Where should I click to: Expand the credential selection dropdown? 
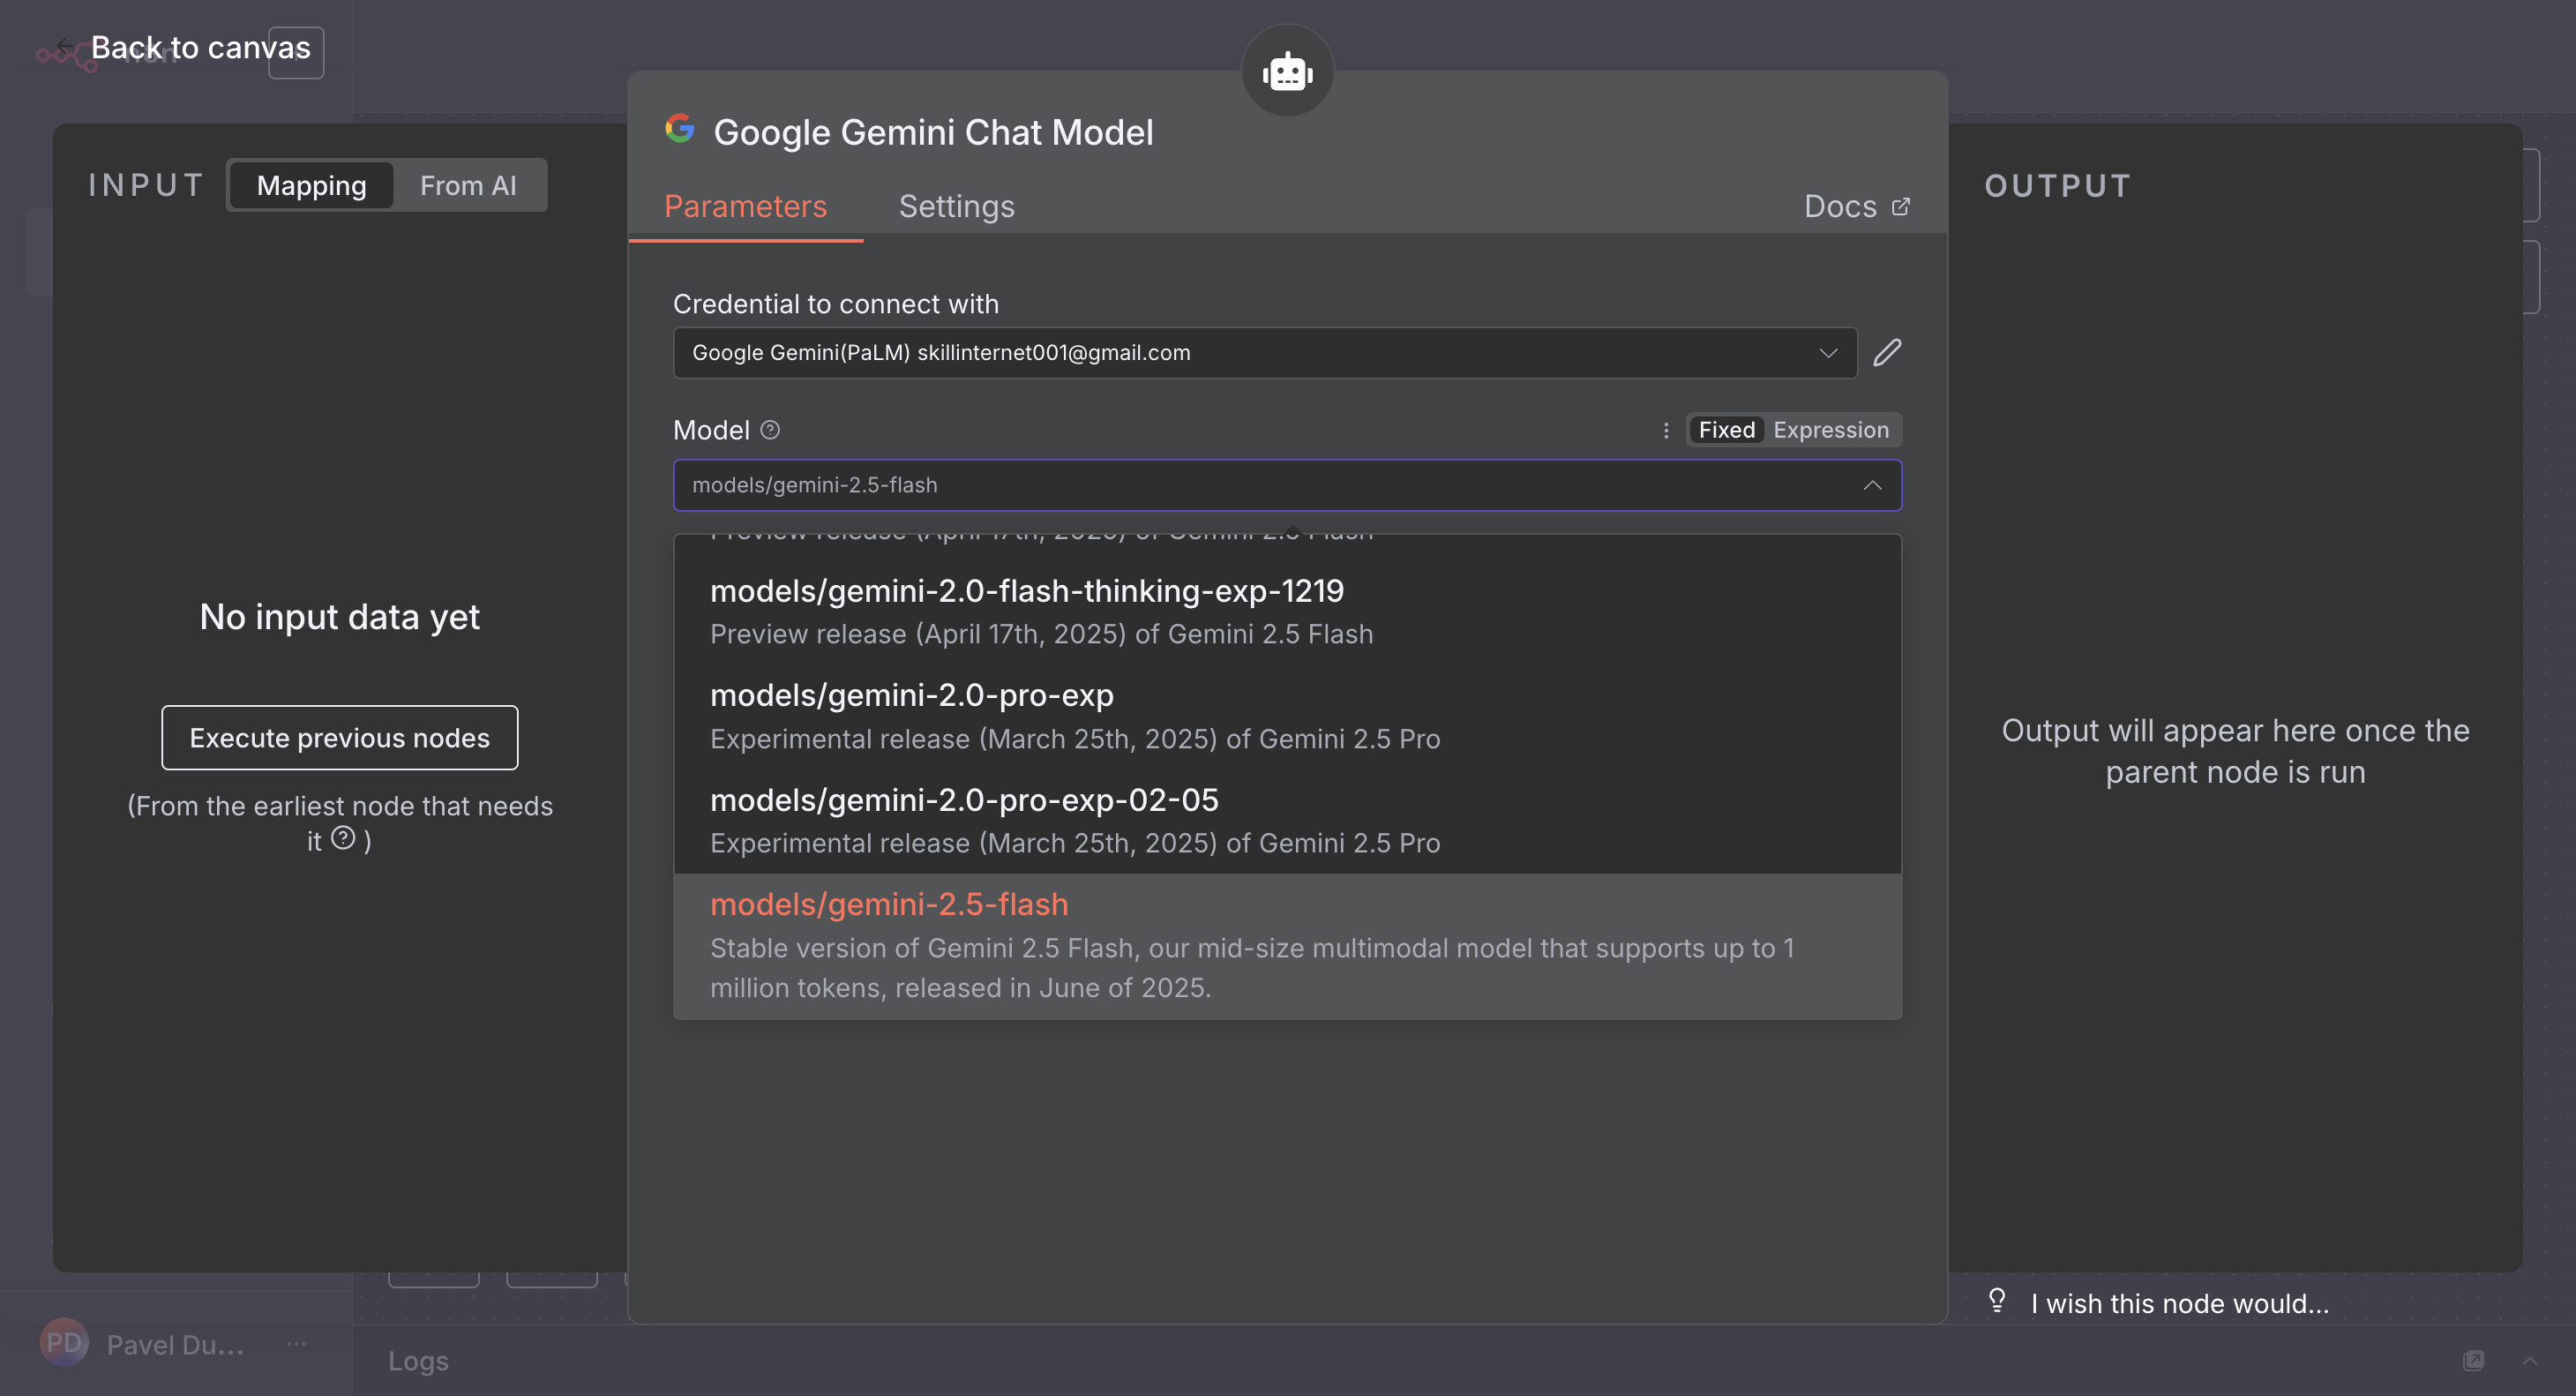(x=1828, y=353)
